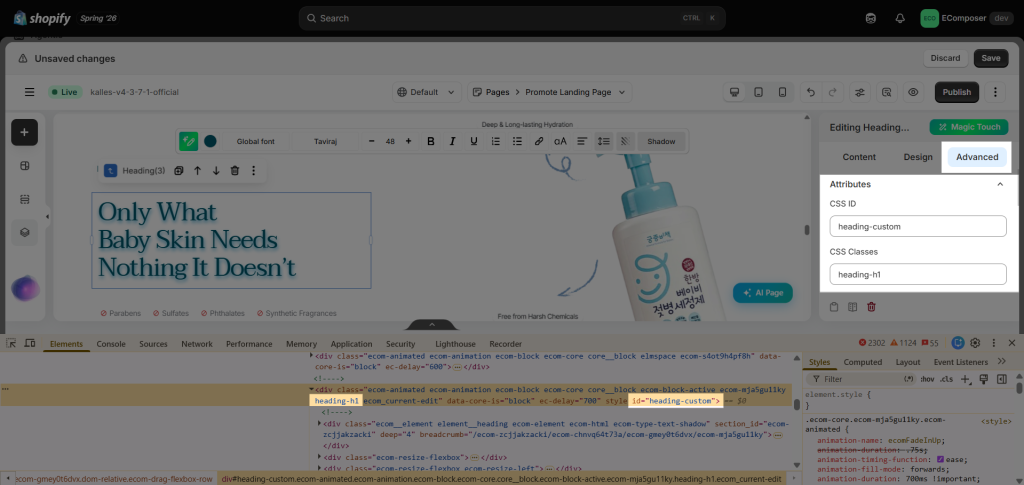Click the Publish button

957,92
